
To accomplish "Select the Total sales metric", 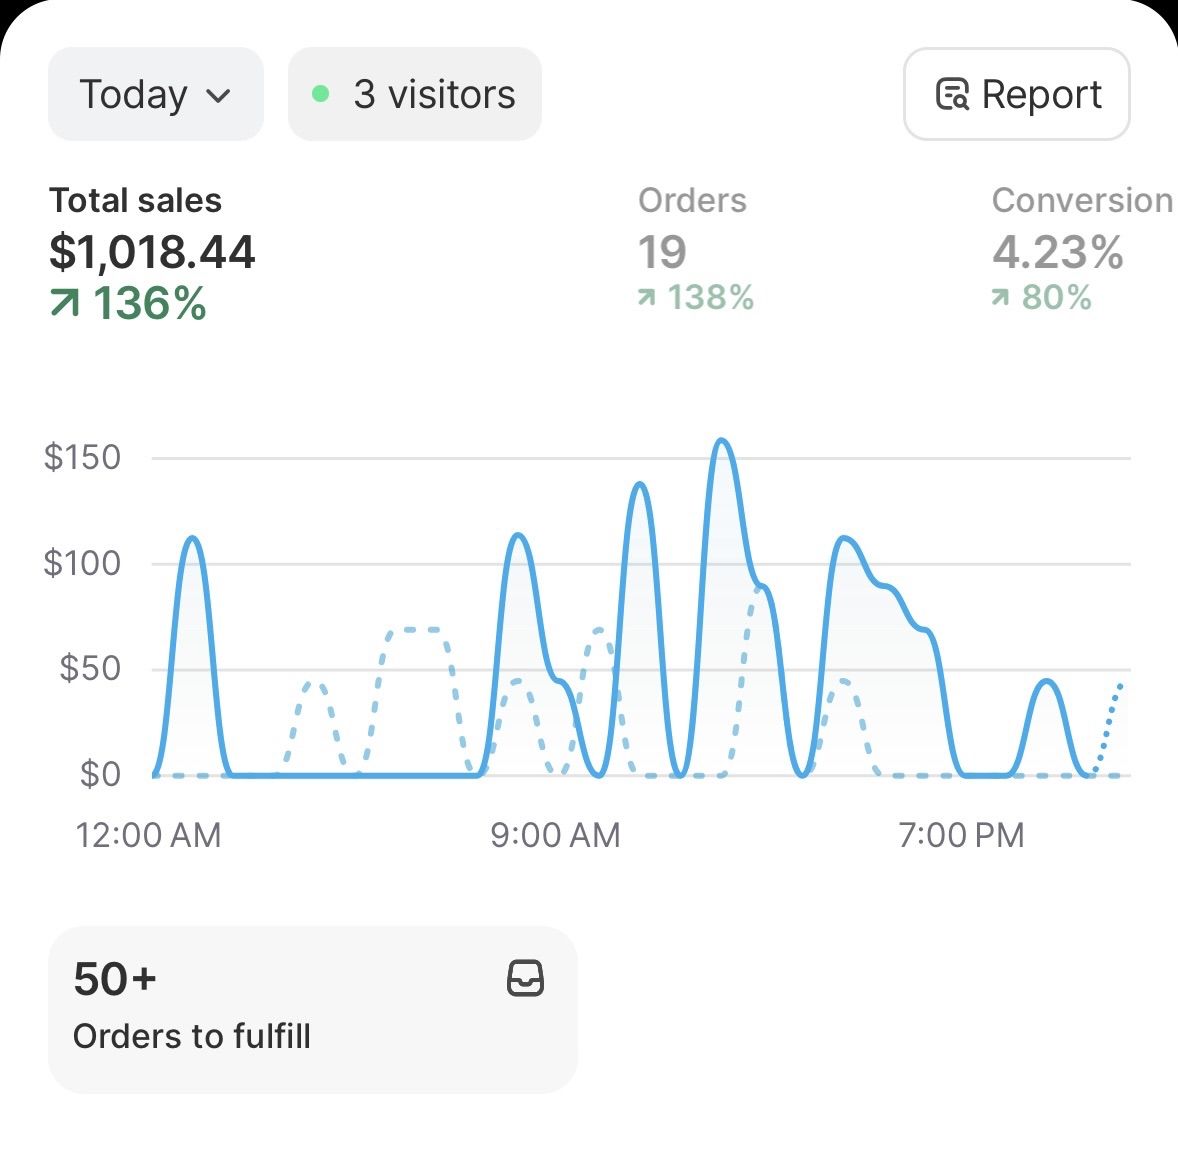I will pos(136,200).
